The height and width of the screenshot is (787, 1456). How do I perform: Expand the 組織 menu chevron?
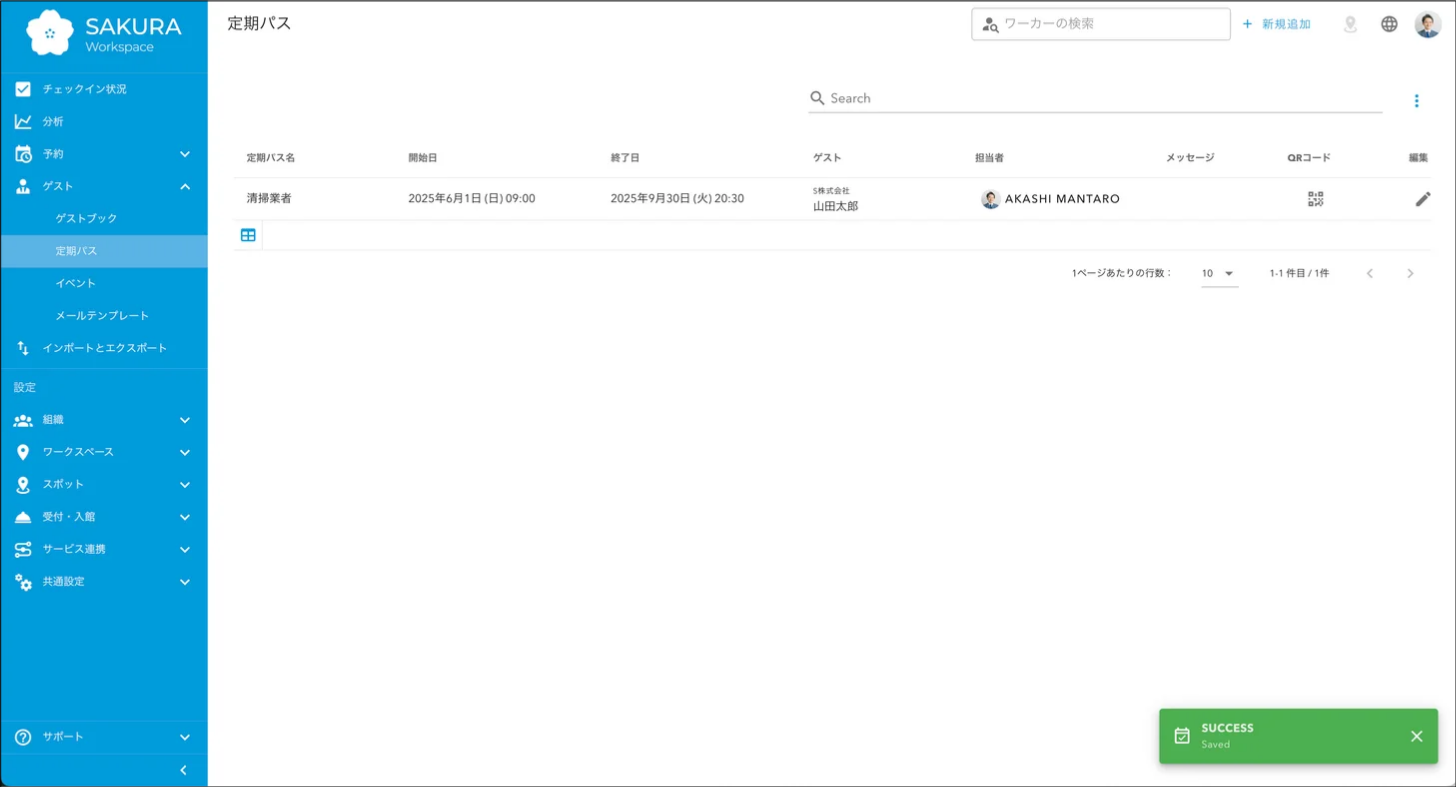[184, 420]
